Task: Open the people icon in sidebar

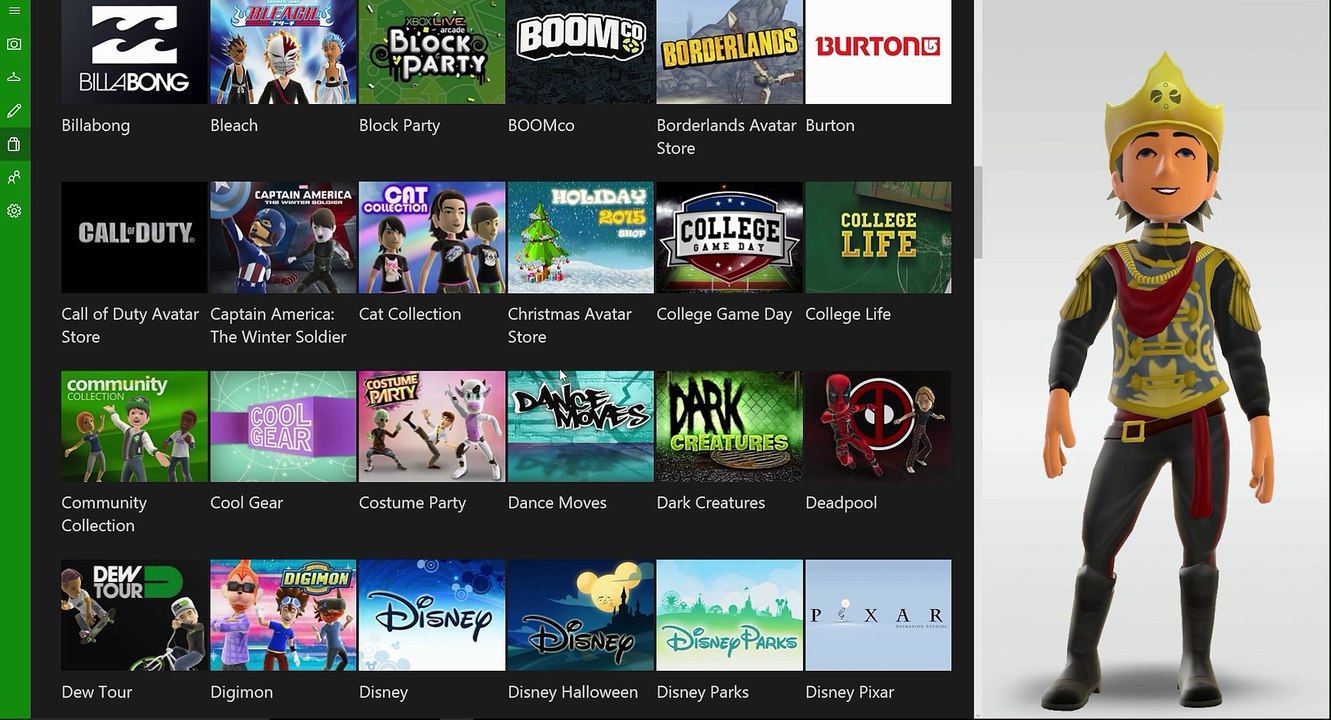Action: coord(14,178)
